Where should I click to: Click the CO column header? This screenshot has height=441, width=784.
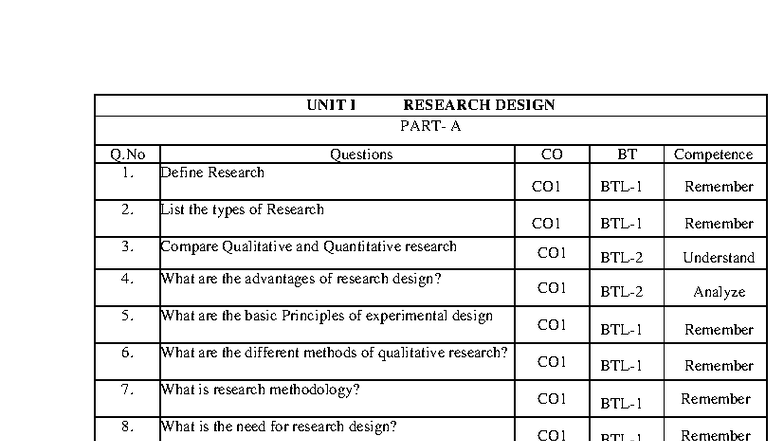pos(552,154)
